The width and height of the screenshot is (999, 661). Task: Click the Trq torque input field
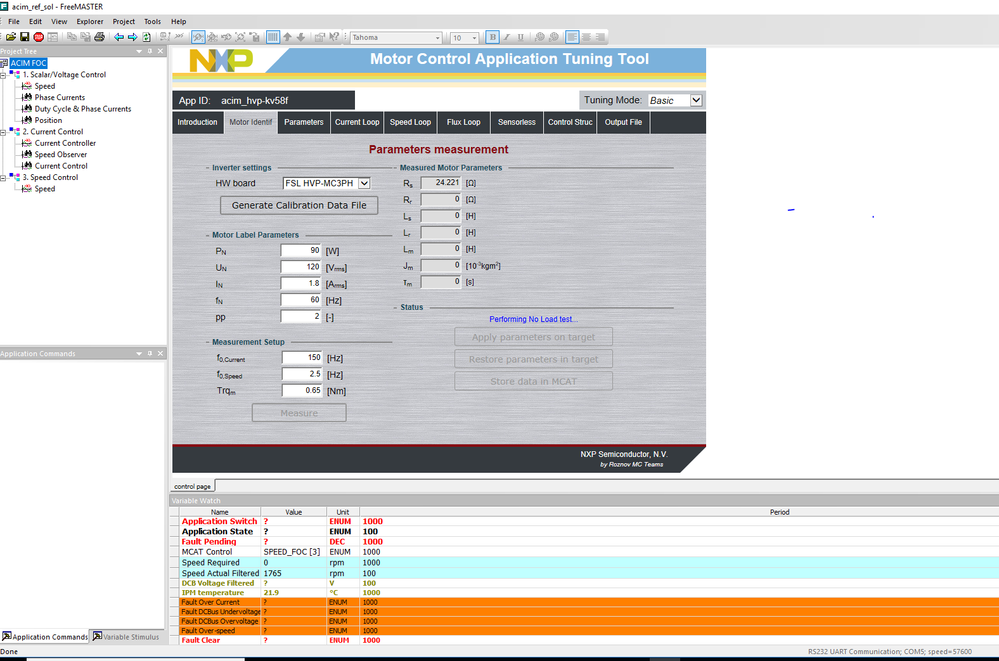pos(302,391)
